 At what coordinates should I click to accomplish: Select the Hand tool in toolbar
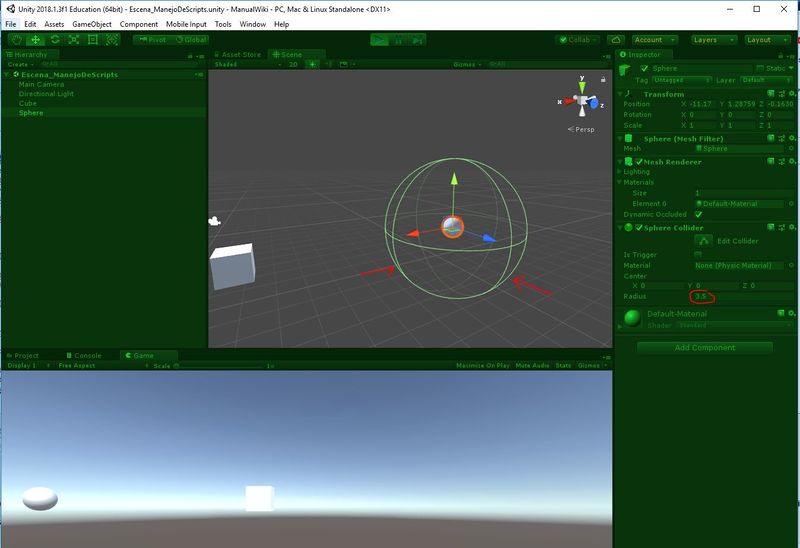(x=16, y=40)
